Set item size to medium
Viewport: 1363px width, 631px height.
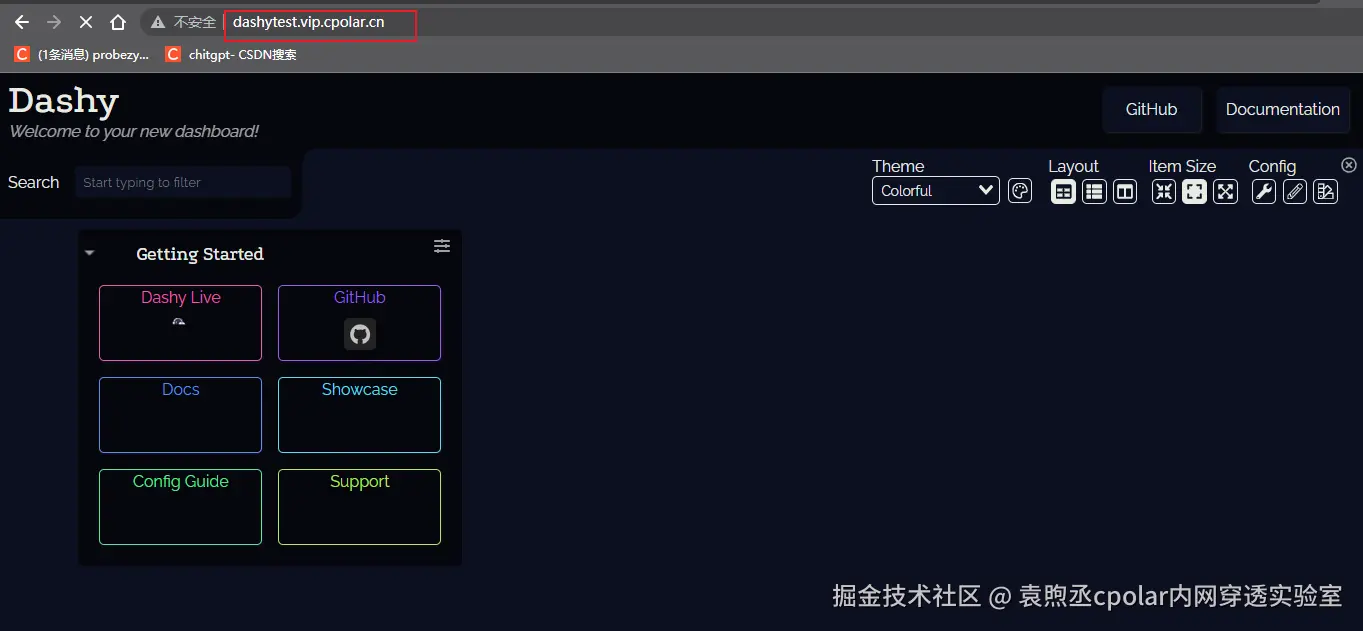pos(1194,191)
